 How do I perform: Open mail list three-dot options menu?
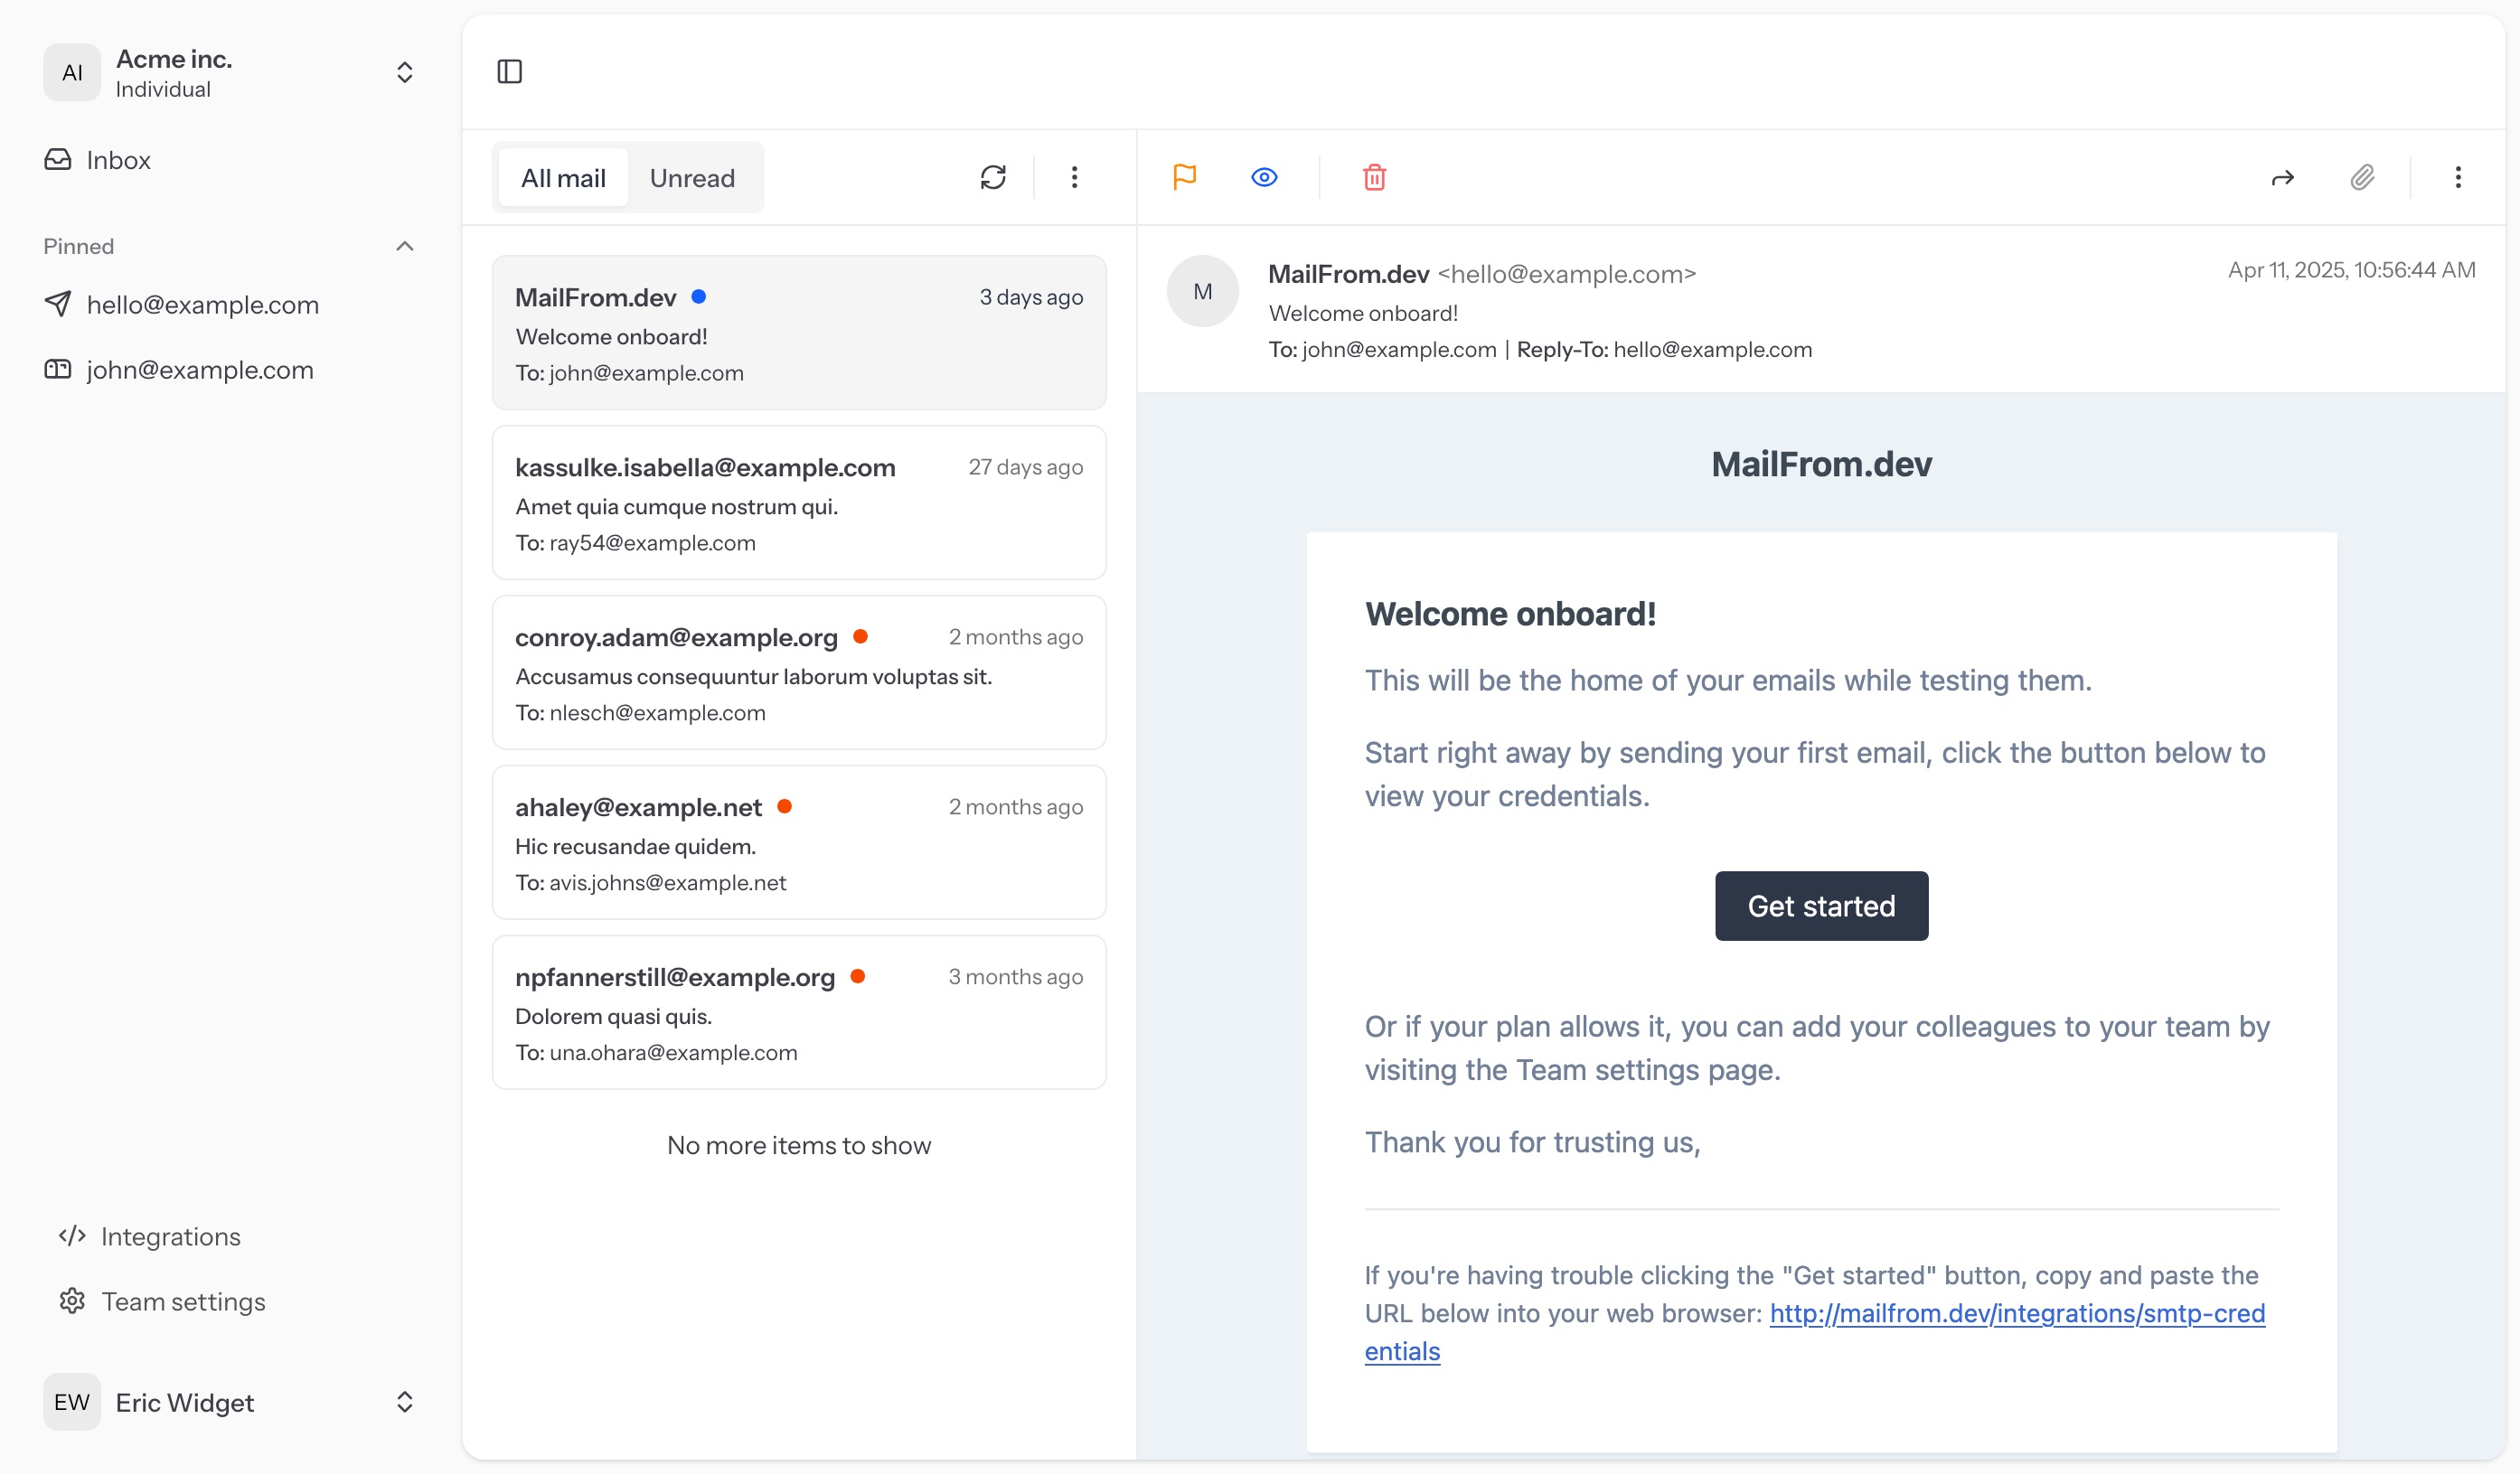click(x=1074, y=177)
